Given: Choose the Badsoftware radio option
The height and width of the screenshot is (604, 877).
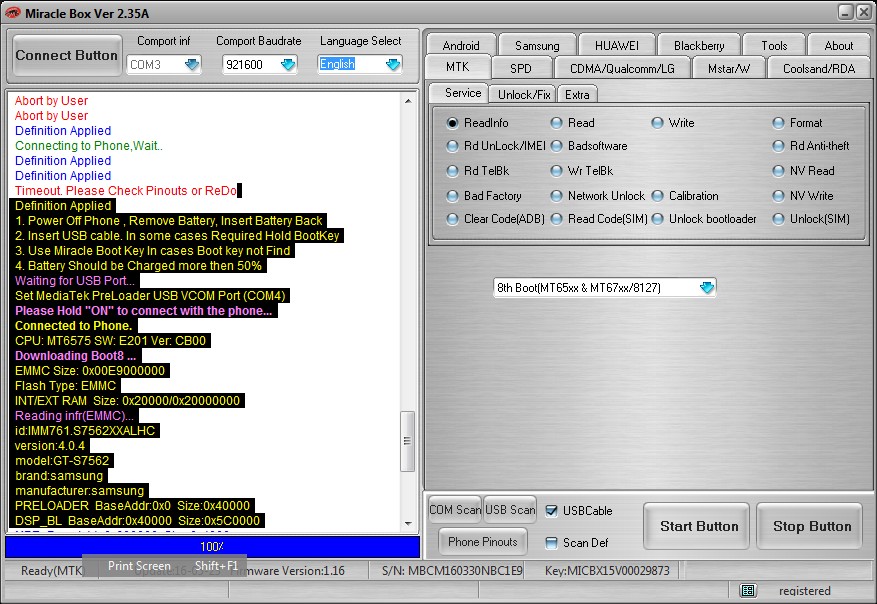Looking at the screenshot, I should (x=557, y=146).
